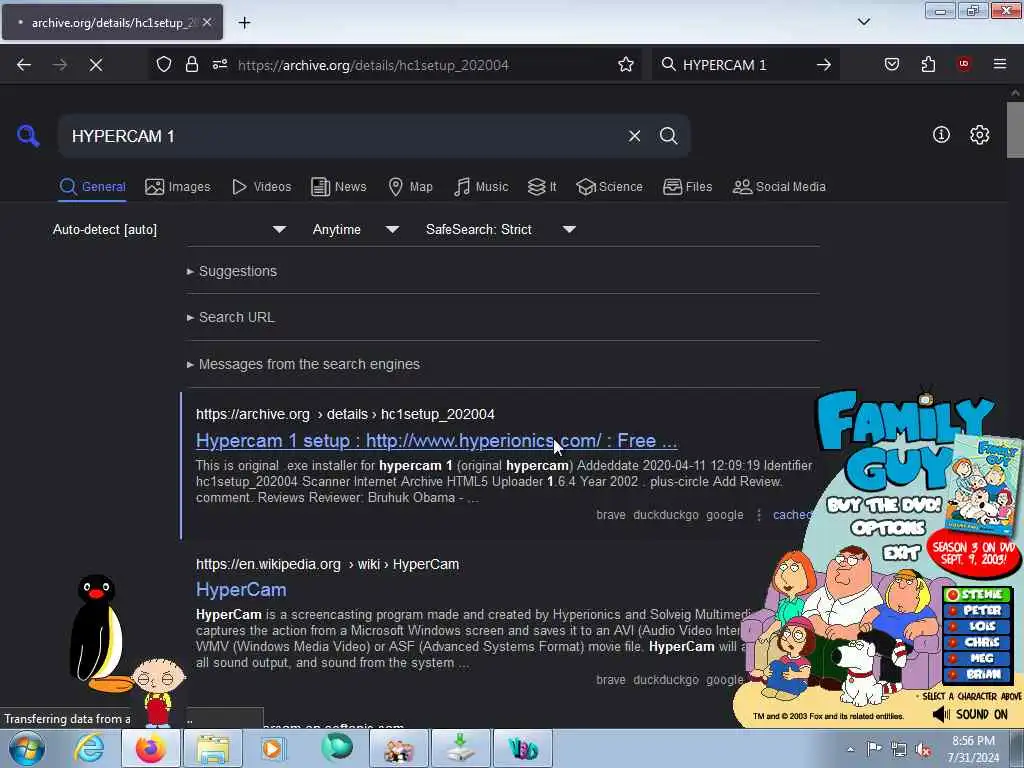Open the Windows Start menu orb
1024x768 pixels.
[26, 748]
